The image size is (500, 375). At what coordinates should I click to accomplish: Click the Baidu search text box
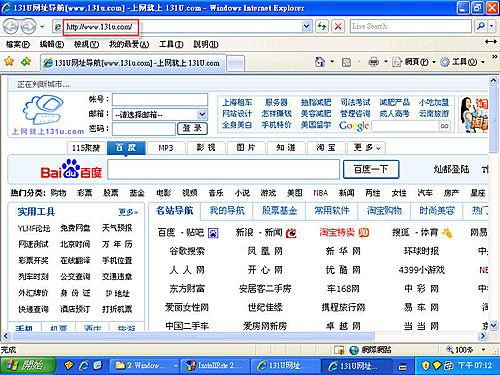[224, 169]
